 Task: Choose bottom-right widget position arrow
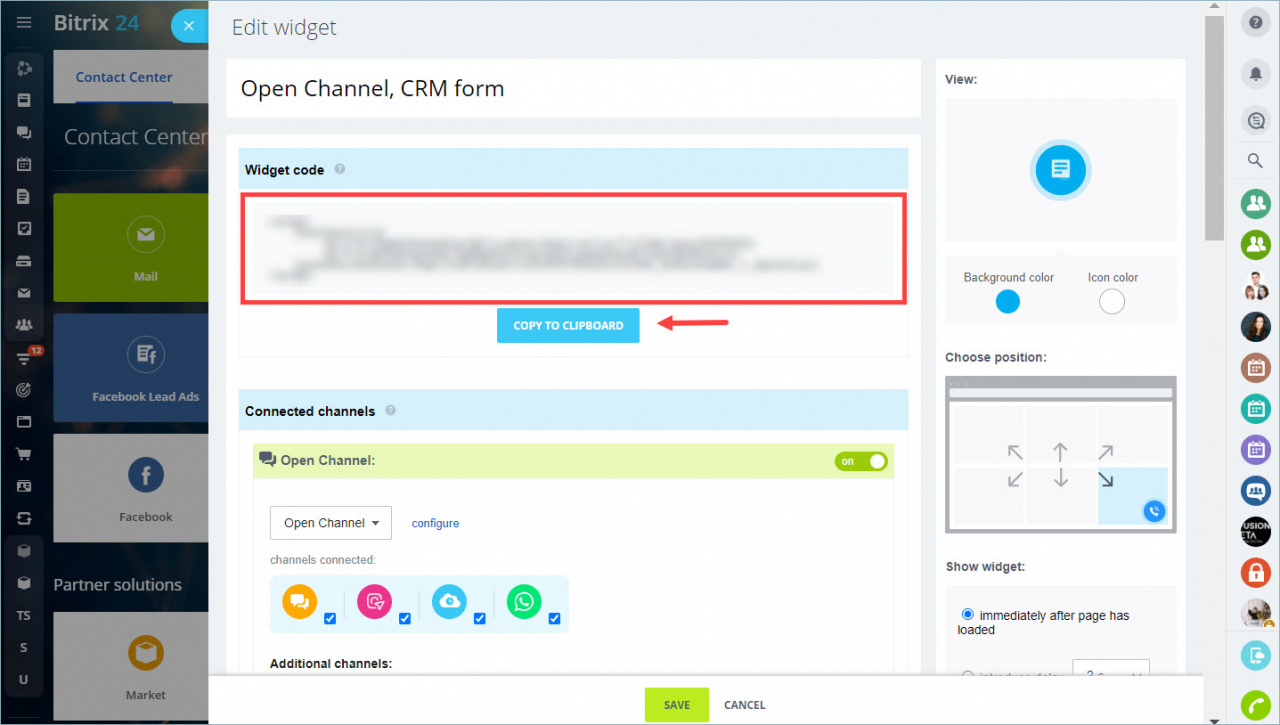(x=1106, y=480)
